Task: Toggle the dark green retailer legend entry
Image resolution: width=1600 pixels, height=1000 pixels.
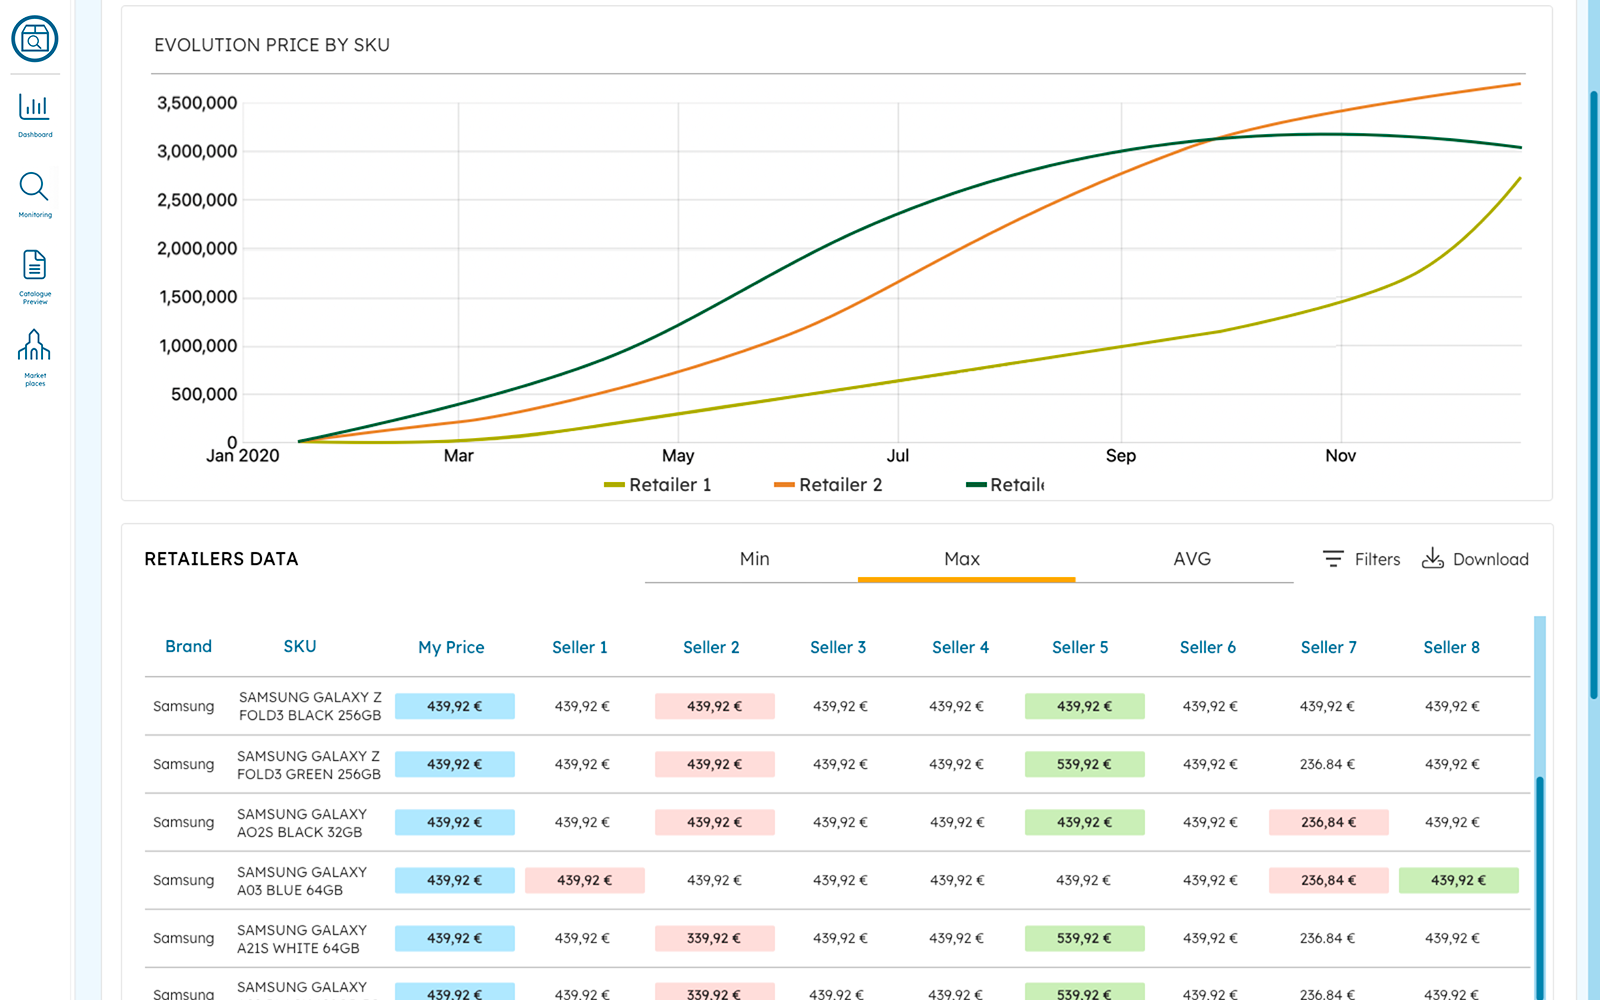Action: tap(1005, 485)
